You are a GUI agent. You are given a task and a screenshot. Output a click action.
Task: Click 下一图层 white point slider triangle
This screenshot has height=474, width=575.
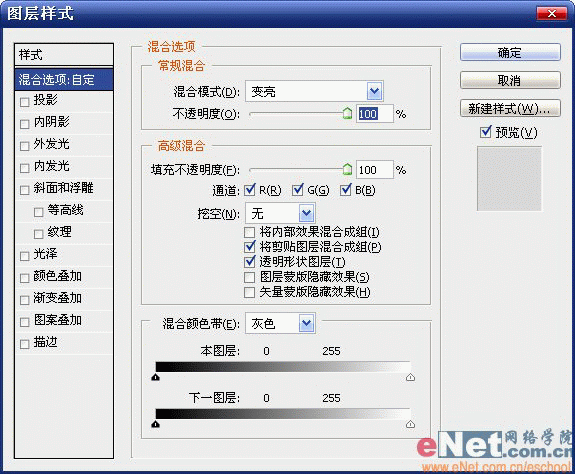410,424
